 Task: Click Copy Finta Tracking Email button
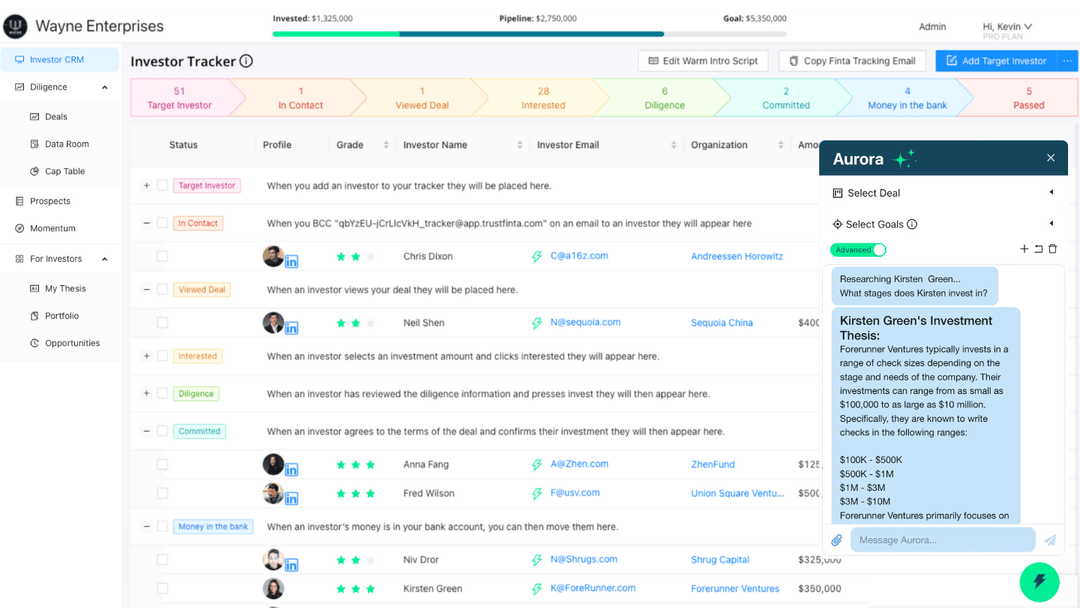[x=852, y=61]
